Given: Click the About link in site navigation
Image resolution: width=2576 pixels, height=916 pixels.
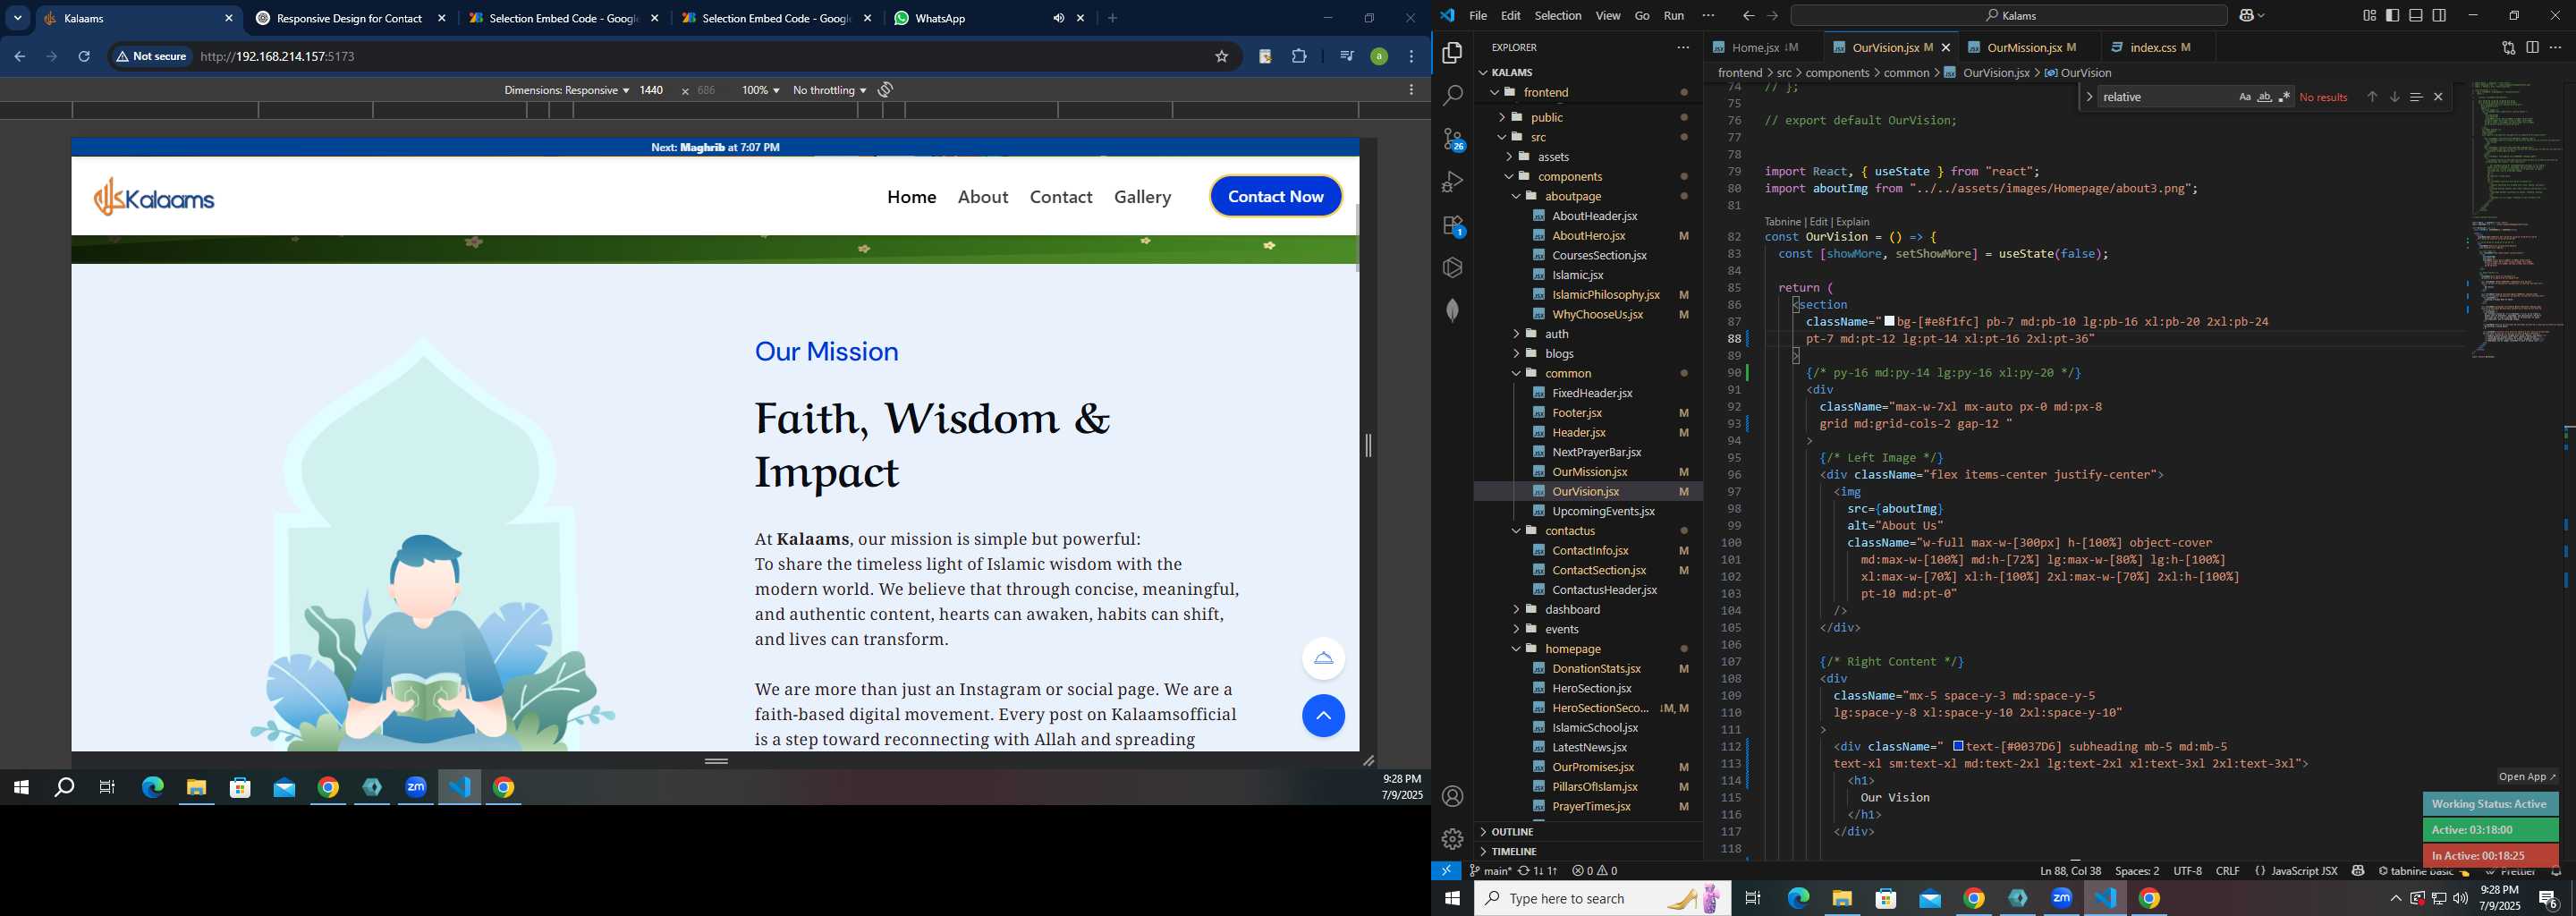Looking at the screenshot, I should 983,197.
